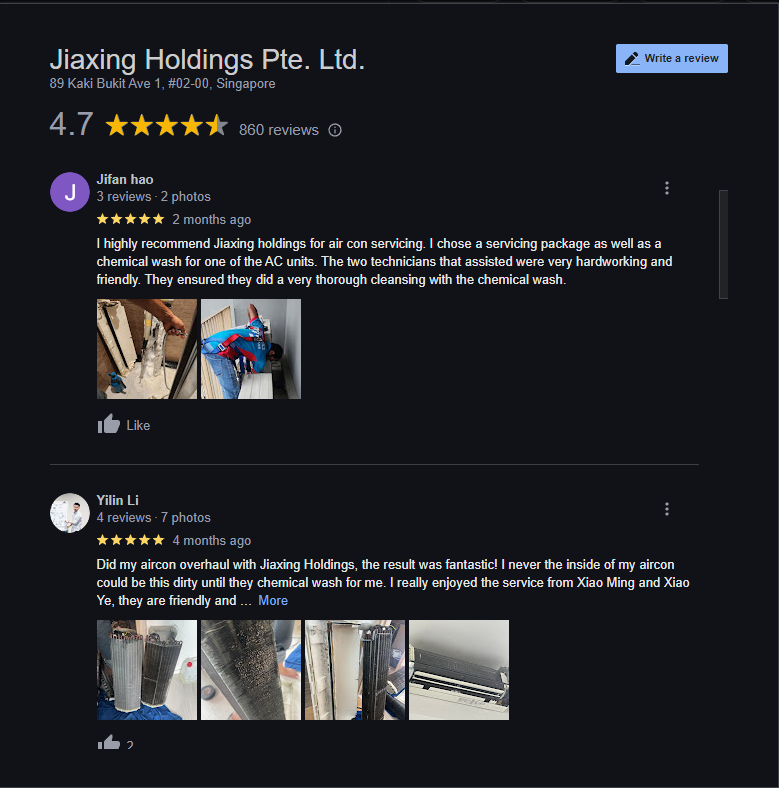Expand Yilin Li's review with More link
The width and height of the screenshot is (779, 788).
[x=273, y=601]
